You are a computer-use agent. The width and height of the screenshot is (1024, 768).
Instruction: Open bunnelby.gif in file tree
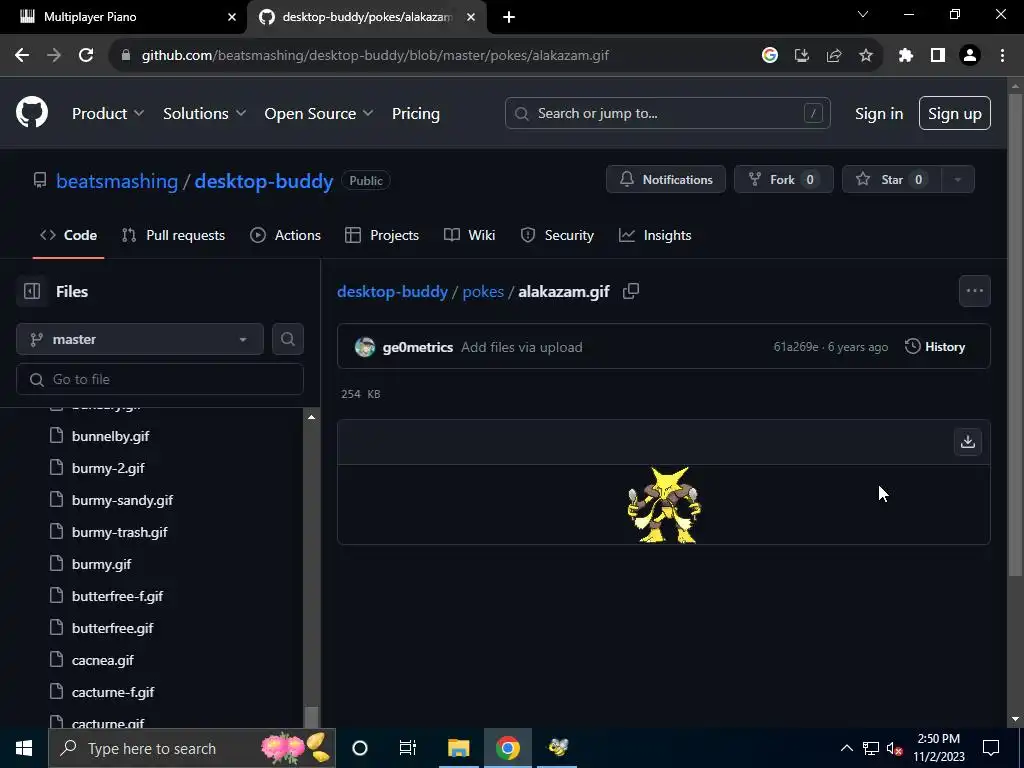[110, 436]
